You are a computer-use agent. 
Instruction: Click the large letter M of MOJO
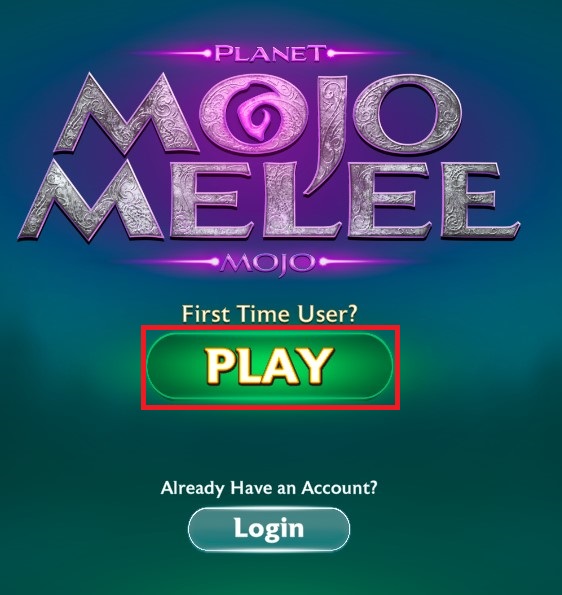point(125,113)
